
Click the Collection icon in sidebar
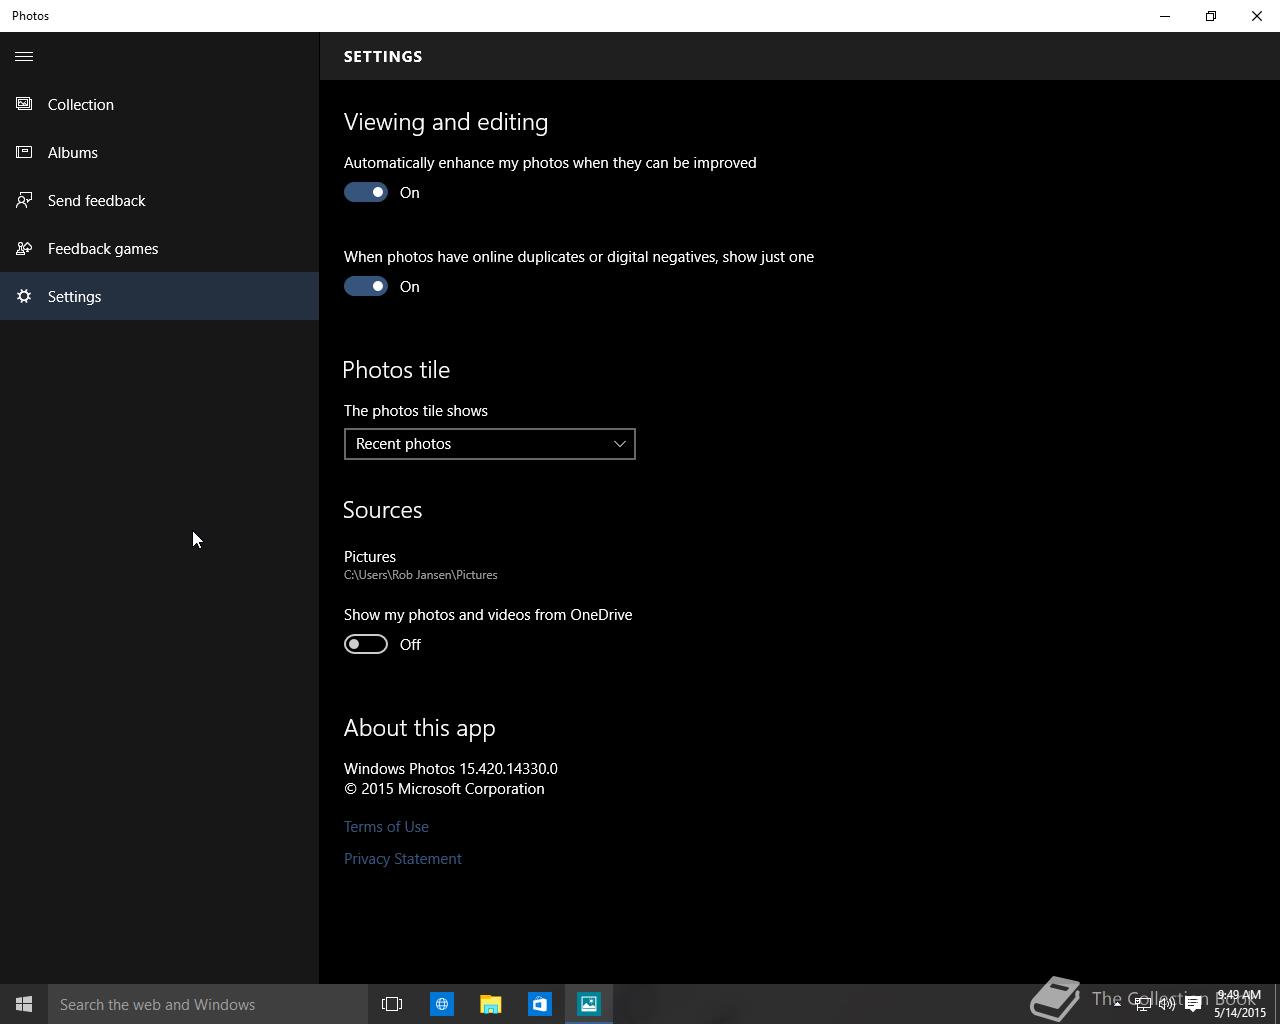[x=24, y=104]
